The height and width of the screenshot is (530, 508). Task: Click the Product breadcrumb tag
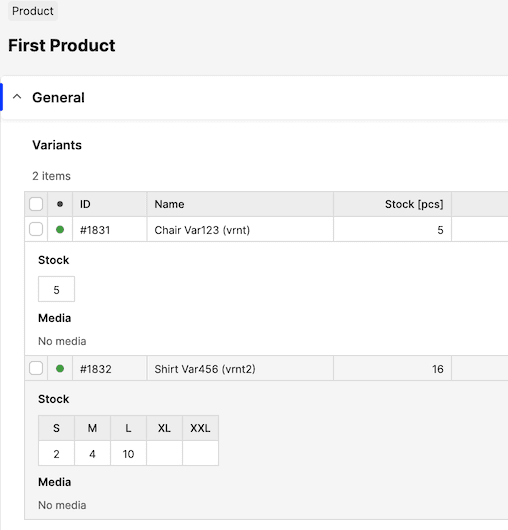click(33, 11)
